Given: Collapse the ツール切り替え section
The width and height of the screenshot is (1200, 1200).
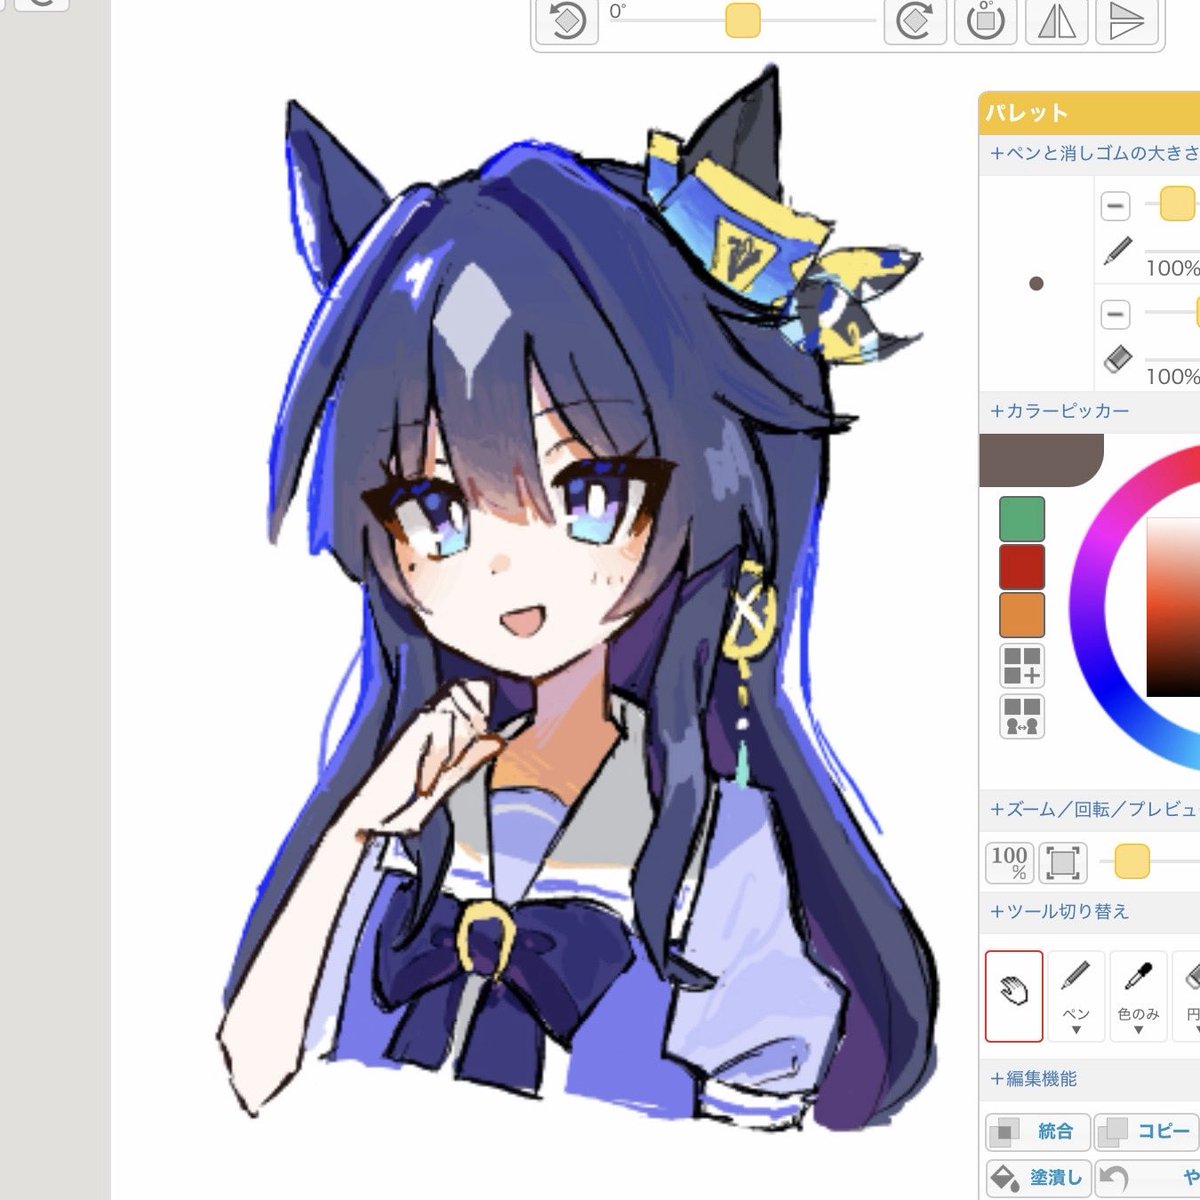Looking at the screenshot, I should click(1060, 911).
